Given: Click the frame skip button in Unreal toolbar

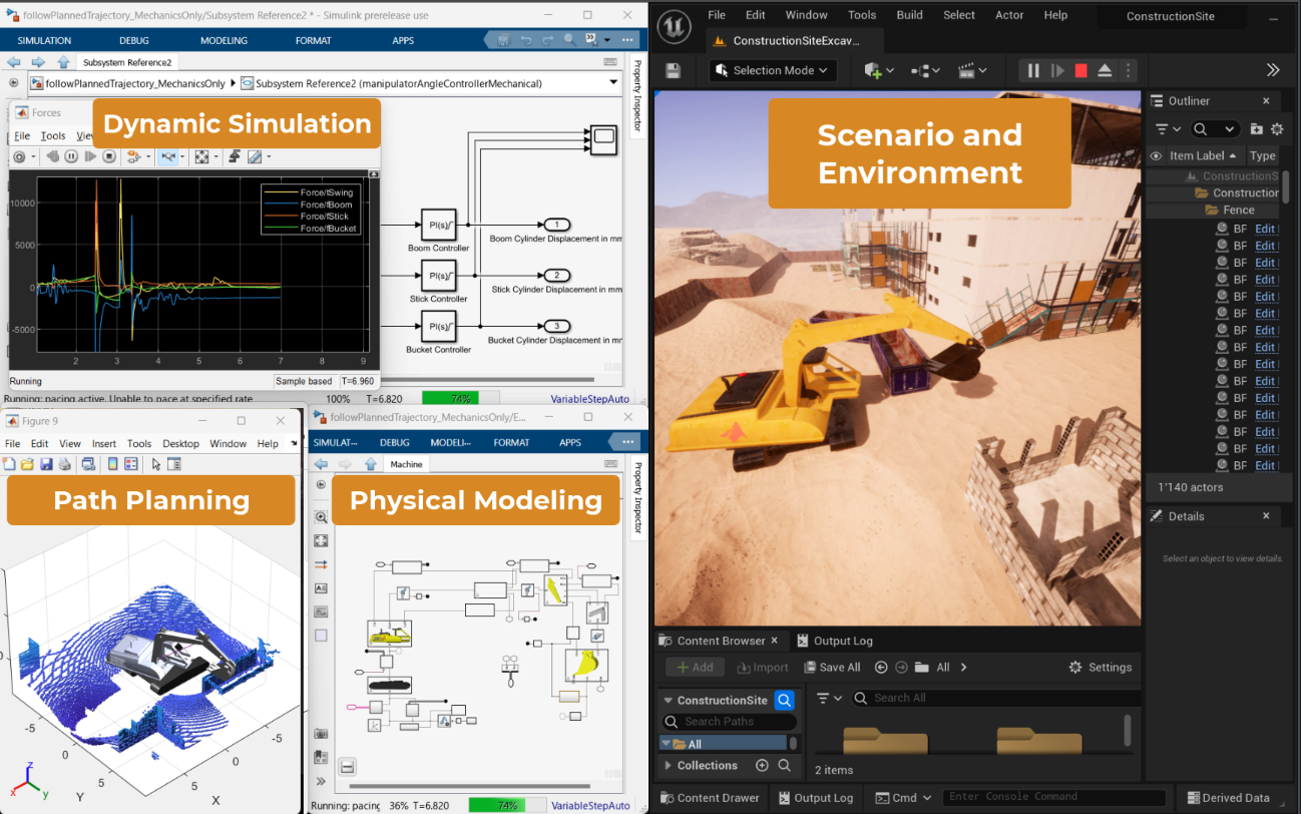Looking at the screenshot, I should [x=1057, y=71].
